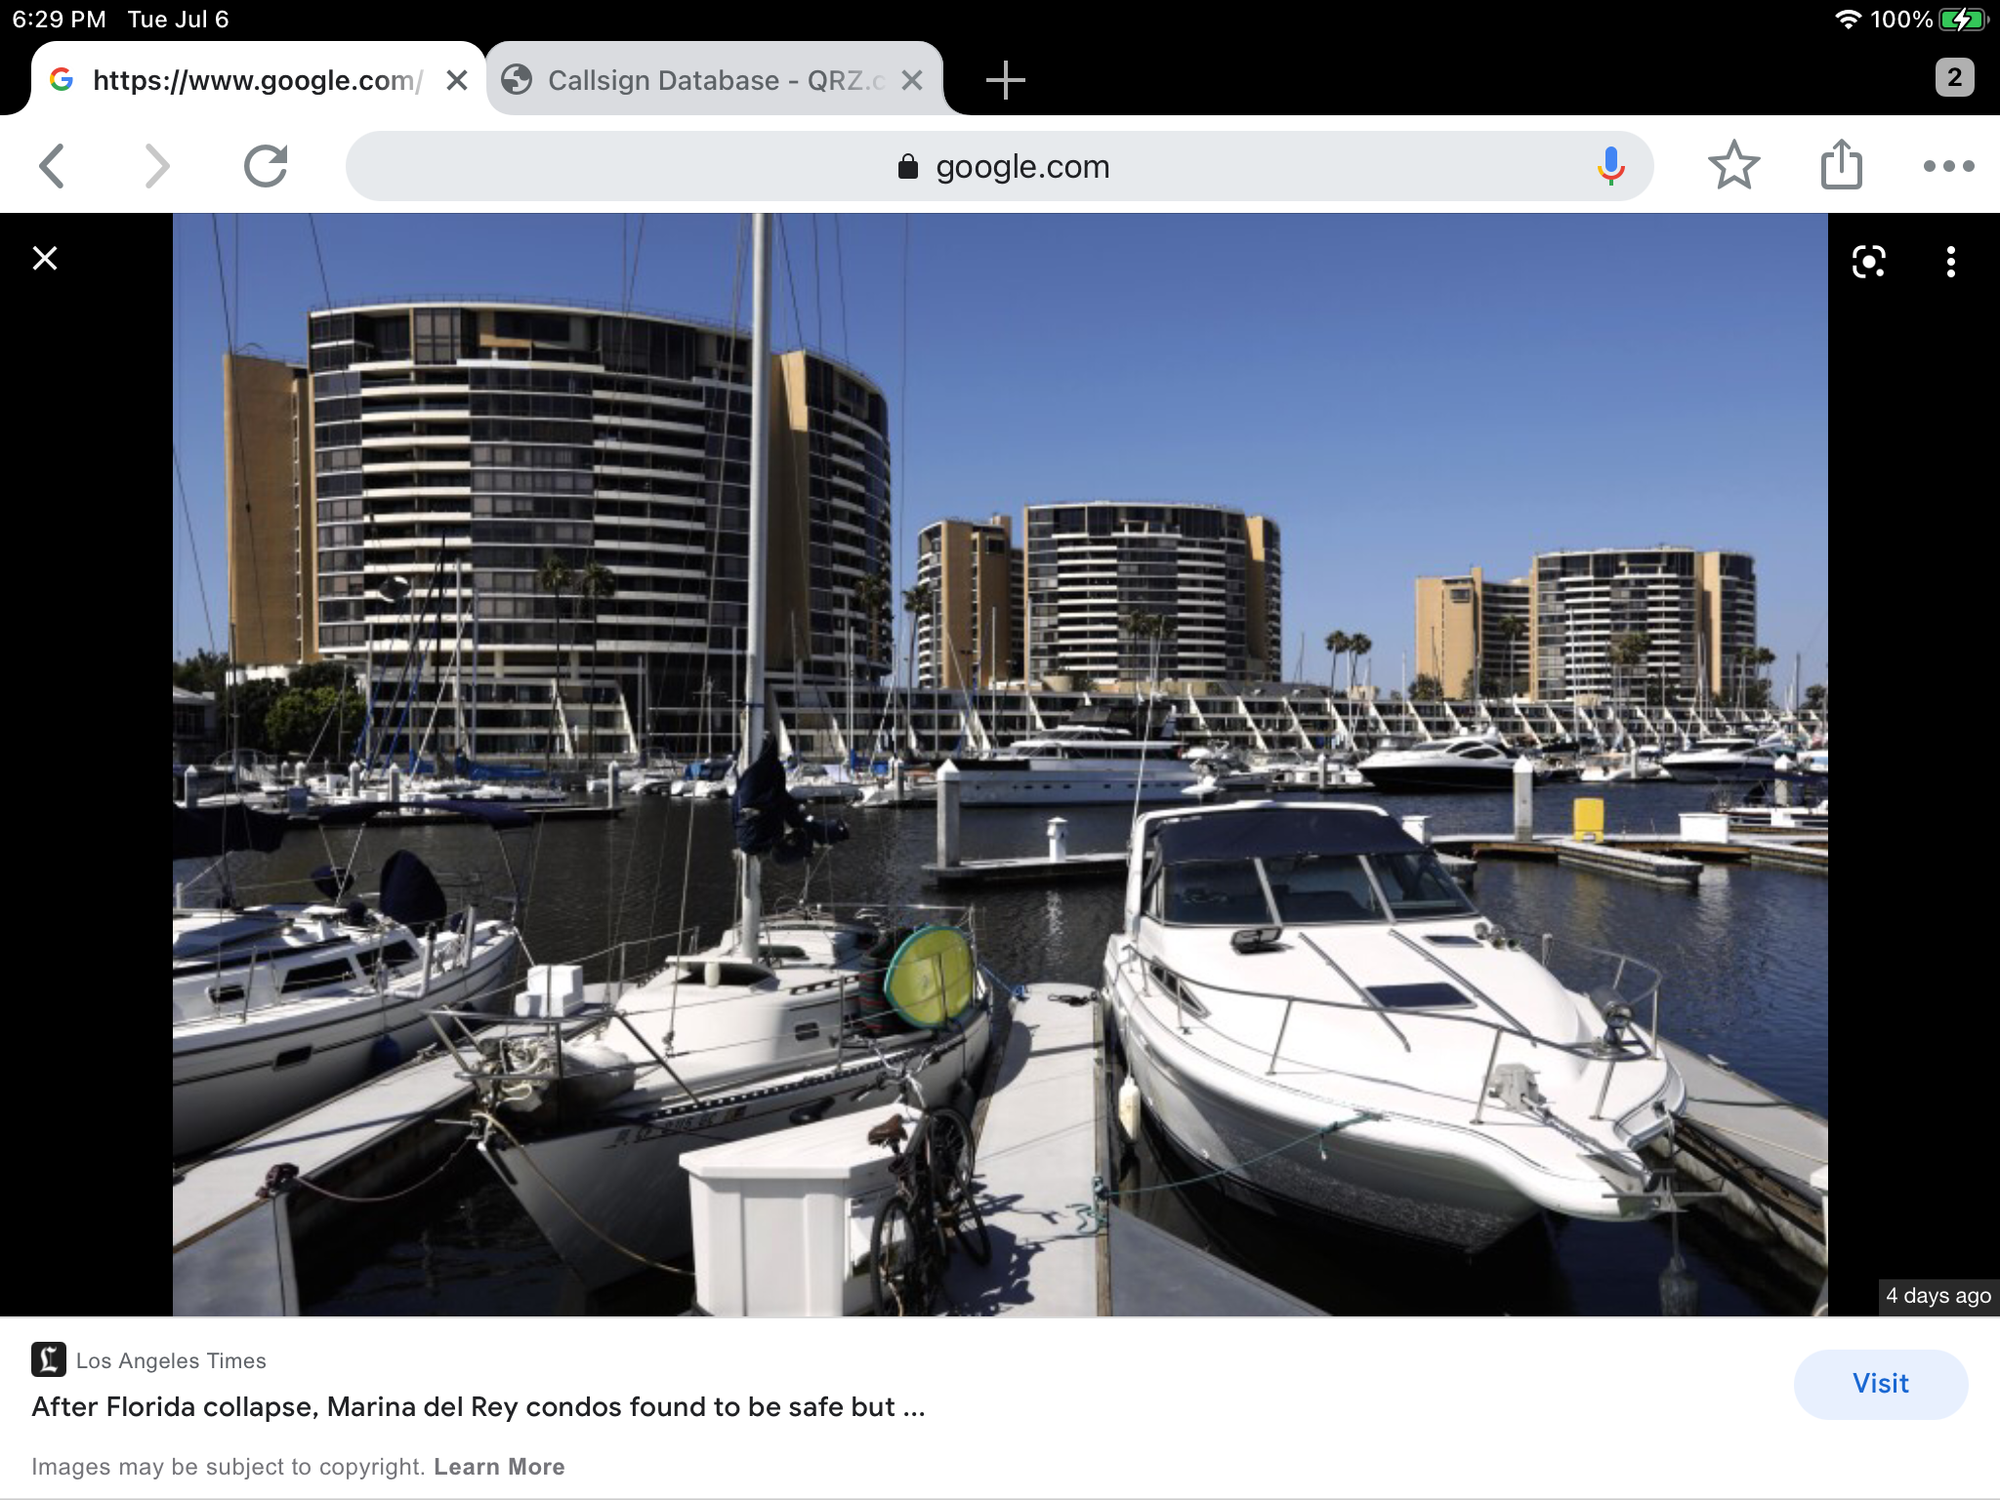Bookmark page with star icon
The image size is (2000, 1500).
pos(1733,166)
